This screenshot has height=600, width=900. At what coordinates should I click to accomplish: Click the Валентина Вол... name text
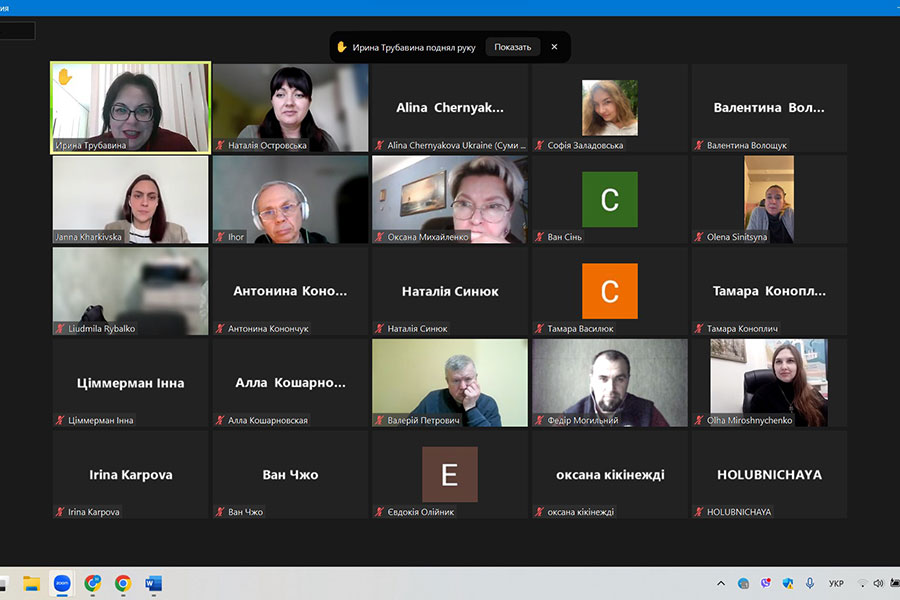tap(769, 108)
